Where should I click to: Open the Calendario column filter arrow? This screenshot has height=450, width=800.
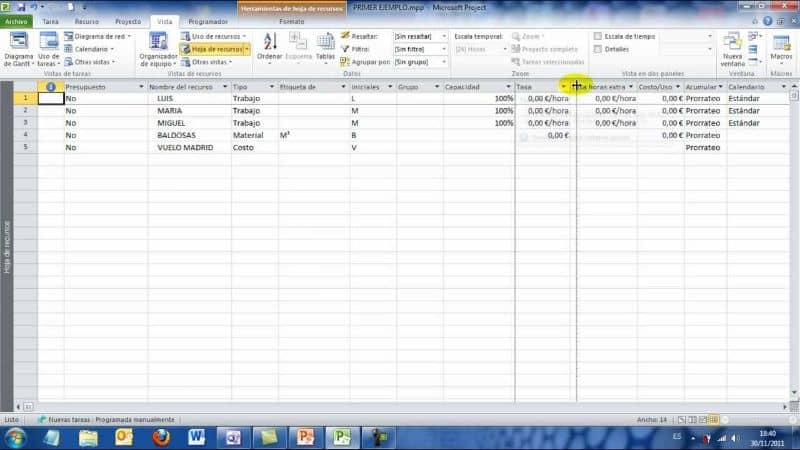coord(784,87)
